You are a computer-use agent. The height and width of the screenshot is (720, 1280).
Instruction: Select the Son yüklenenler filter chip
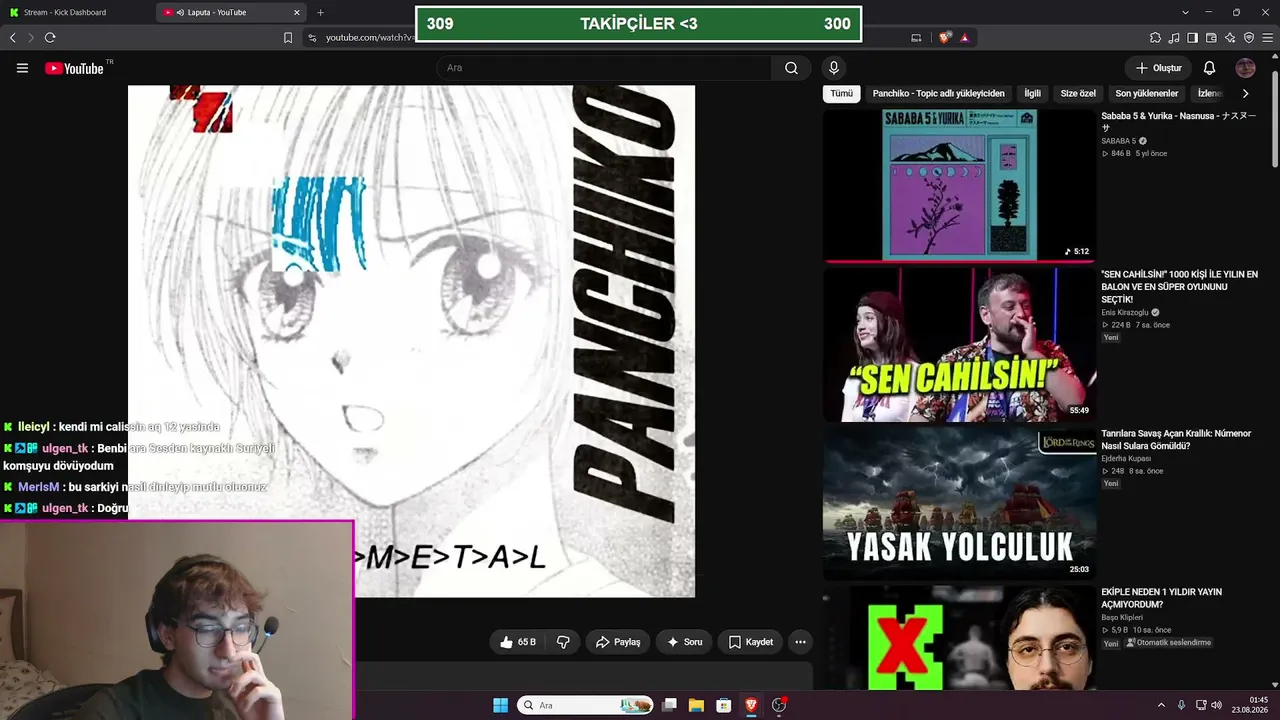[1147, 93]
